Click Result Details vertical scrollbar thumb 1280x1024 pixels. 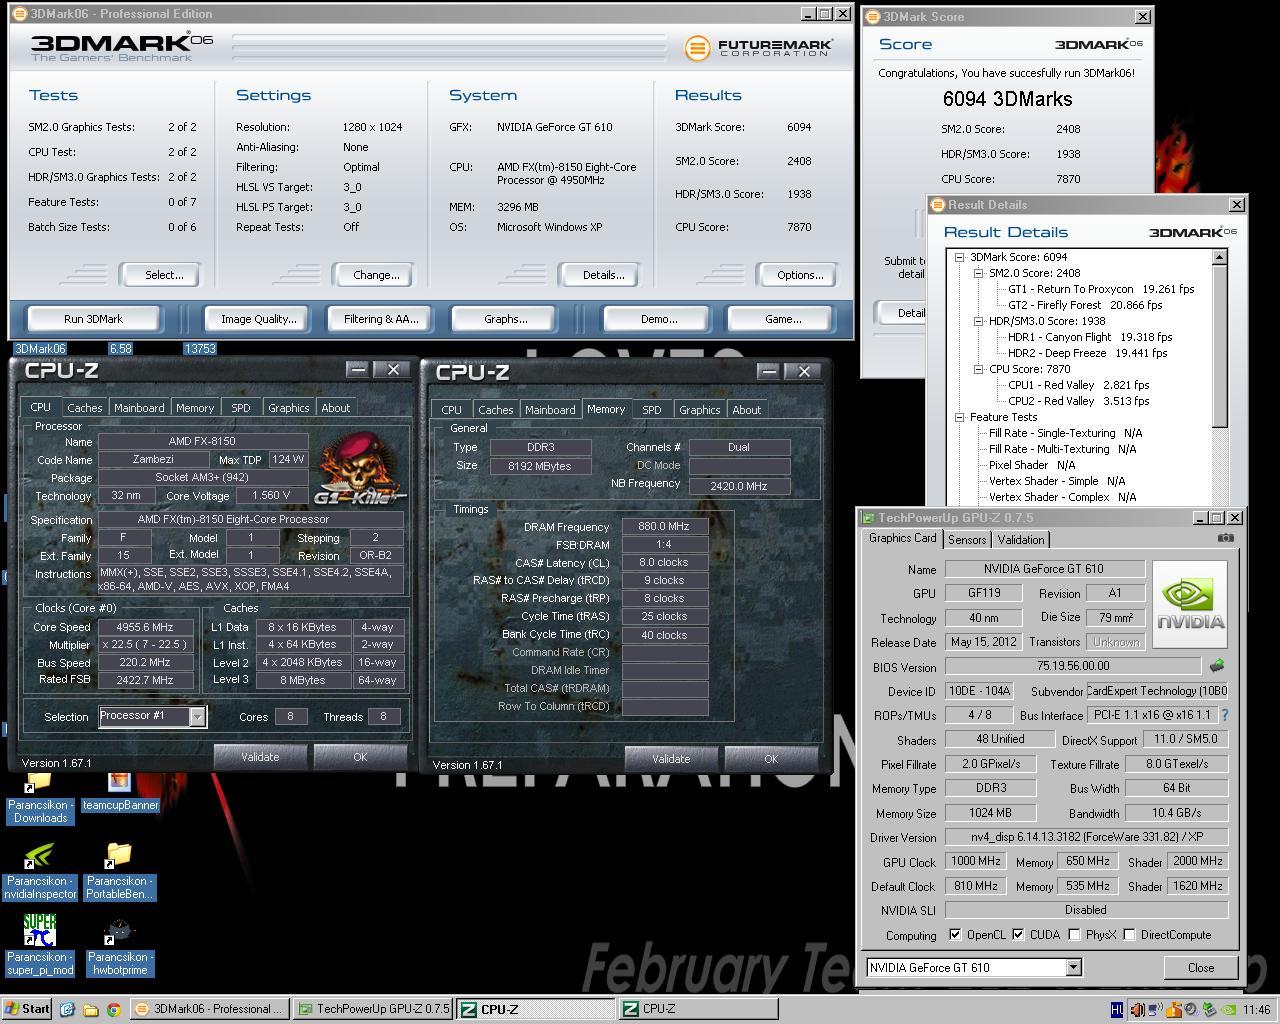1219,346
